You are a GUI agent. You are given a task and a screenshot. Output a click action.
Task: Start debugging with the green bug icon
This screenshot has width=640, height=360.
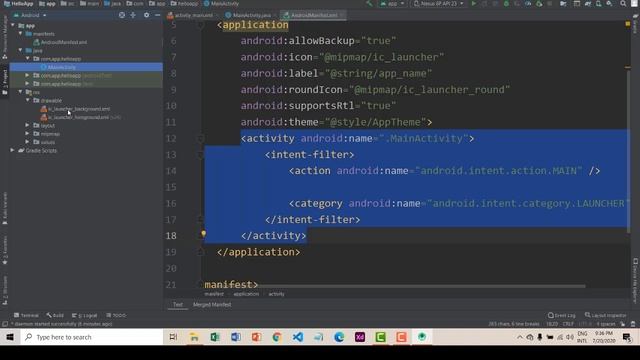tap(506, 4)
